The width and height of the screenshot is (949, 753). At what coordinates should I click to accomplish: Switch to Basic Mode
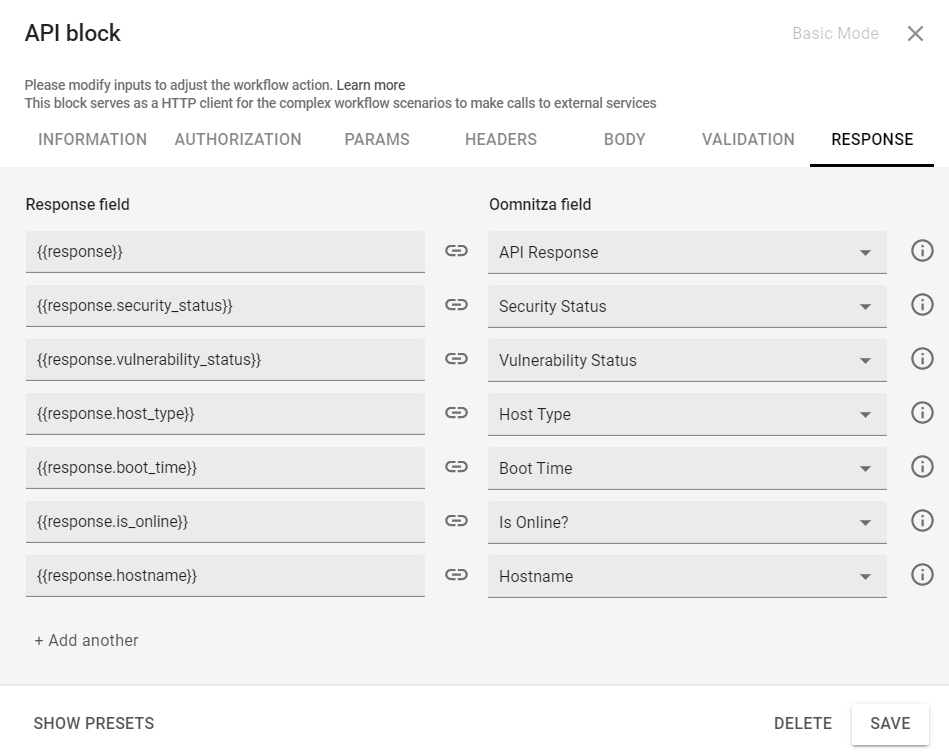click(835, 33)
